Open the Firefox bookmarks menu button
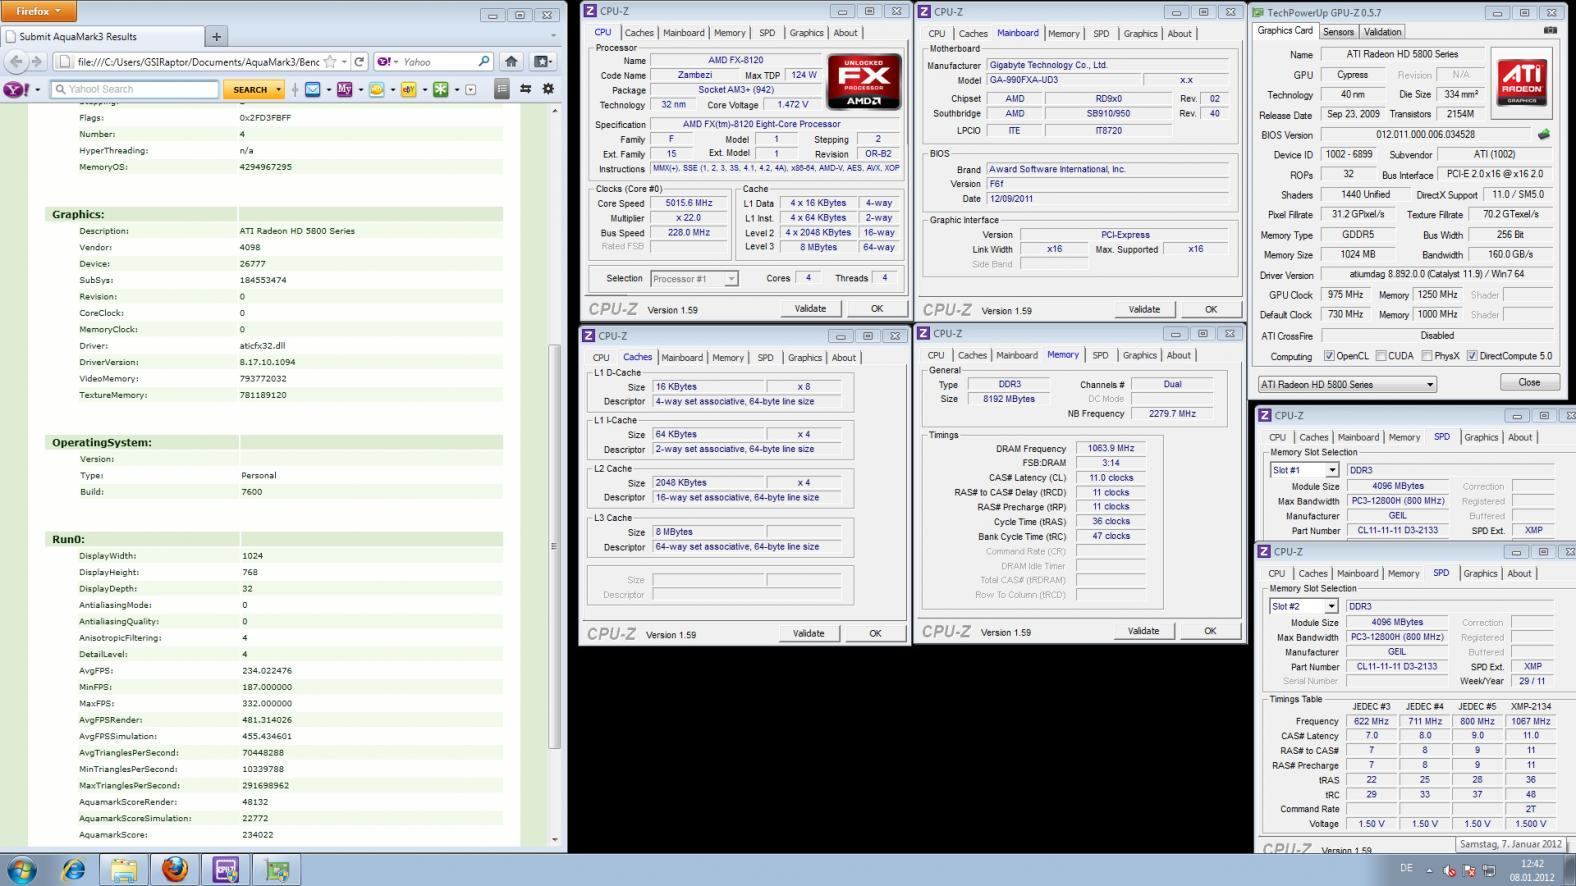 [x=541, y=61]
